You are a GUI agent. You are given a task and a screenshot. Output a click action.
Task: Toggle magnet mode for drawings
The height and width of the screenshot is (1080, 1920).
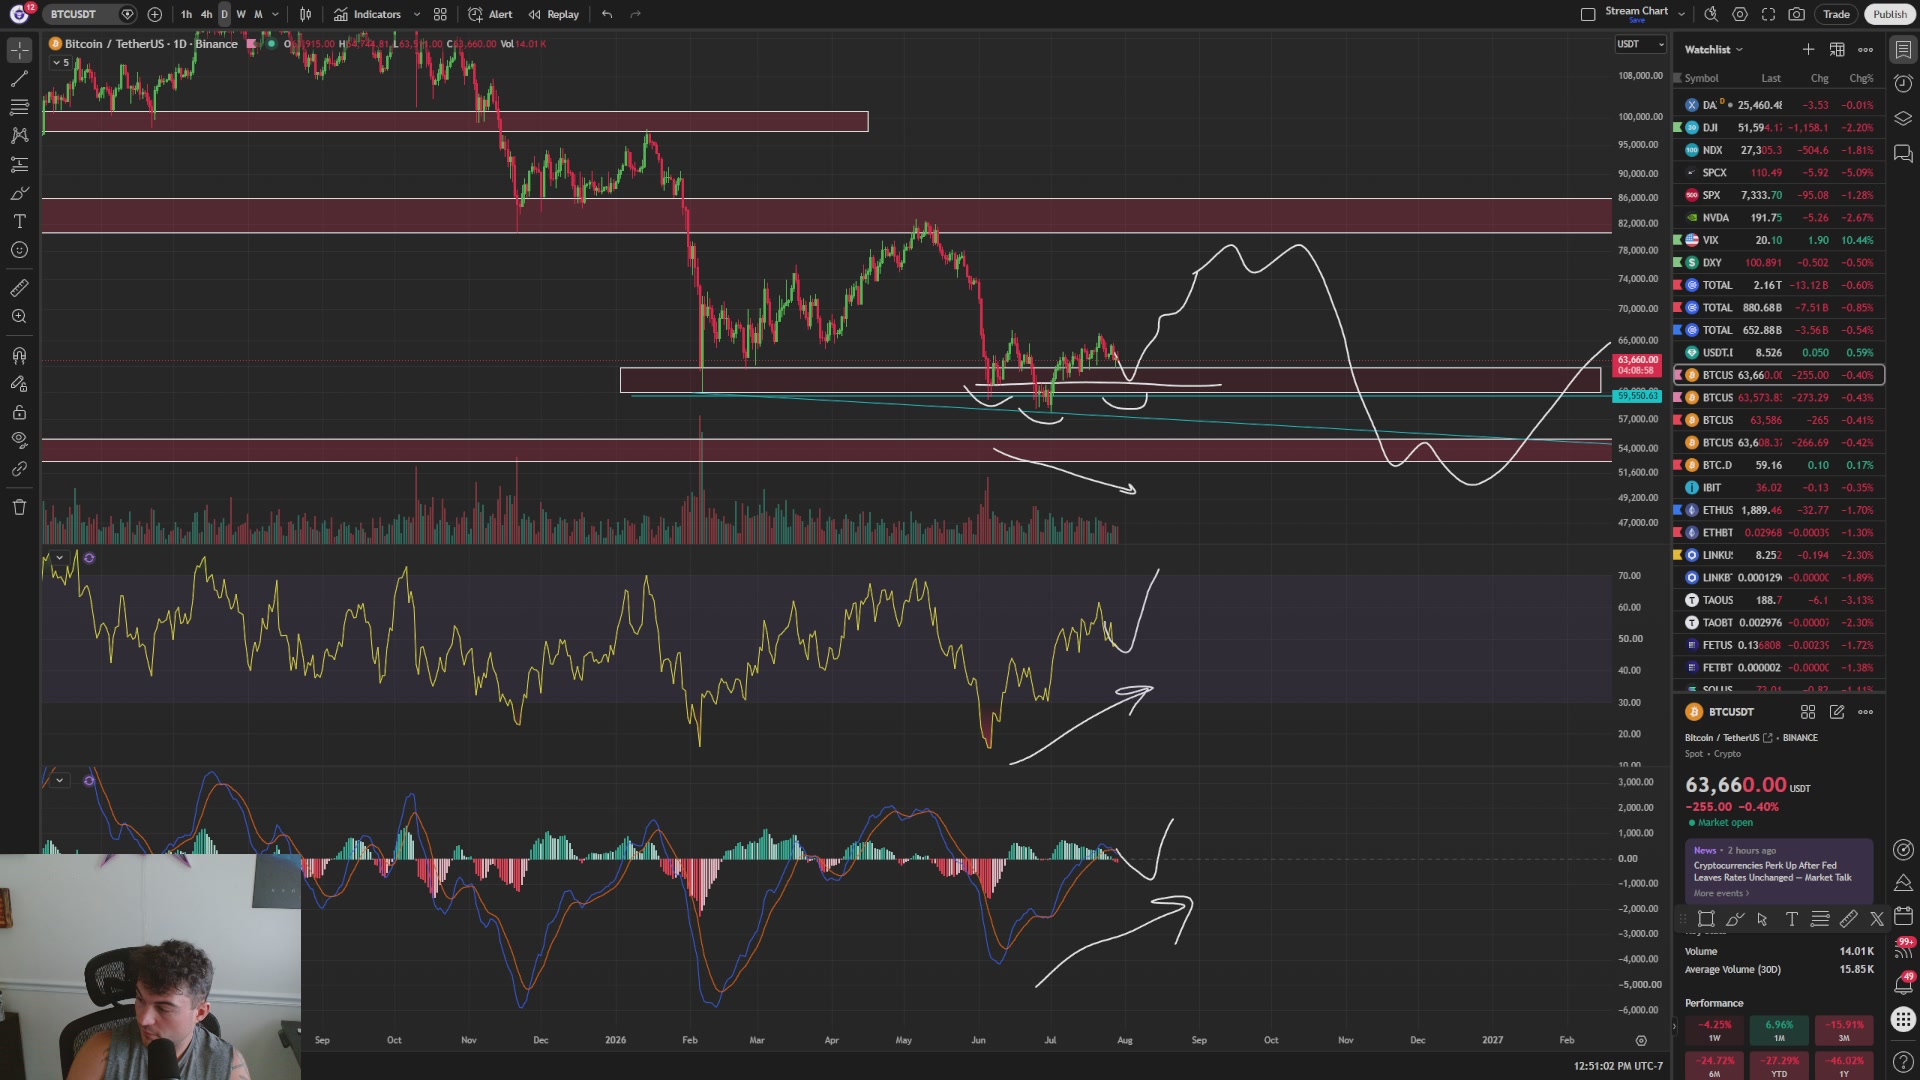[x=19, y=355]
